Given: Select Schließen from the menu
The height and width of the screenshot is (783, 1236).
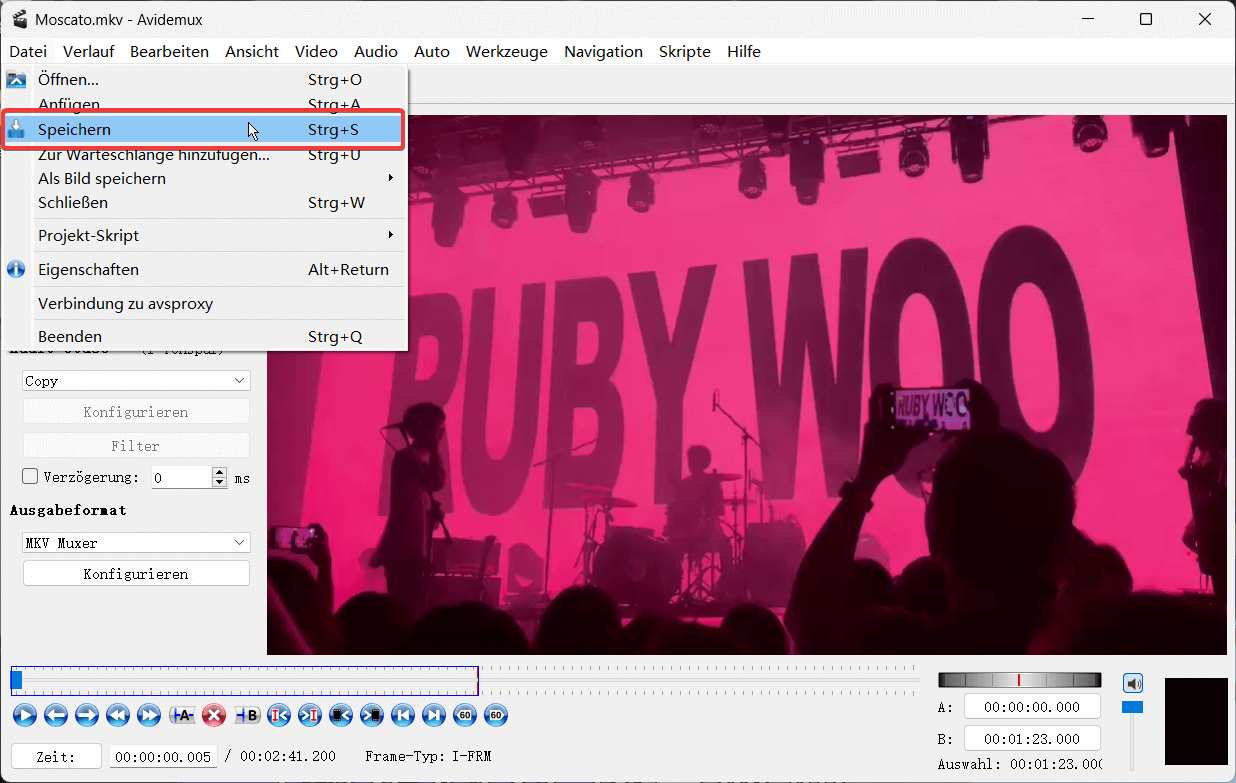Looking at the screenshot, I should pos(205,202).
